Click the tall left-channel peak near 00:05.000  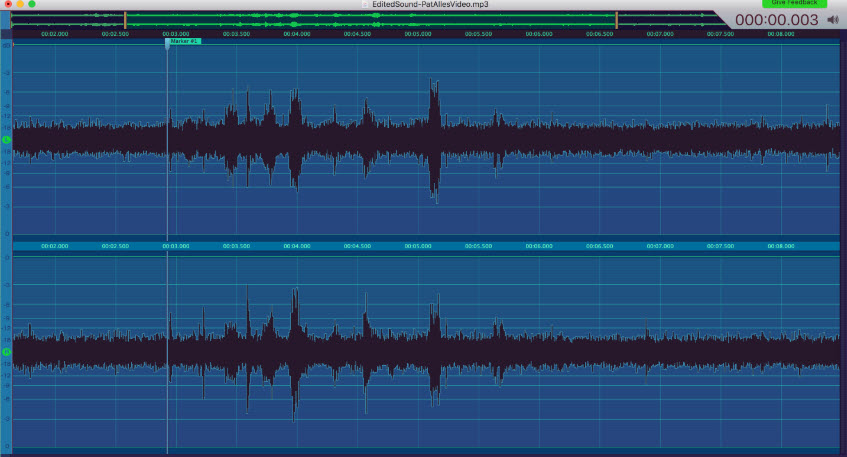click(x=434, y=140)
